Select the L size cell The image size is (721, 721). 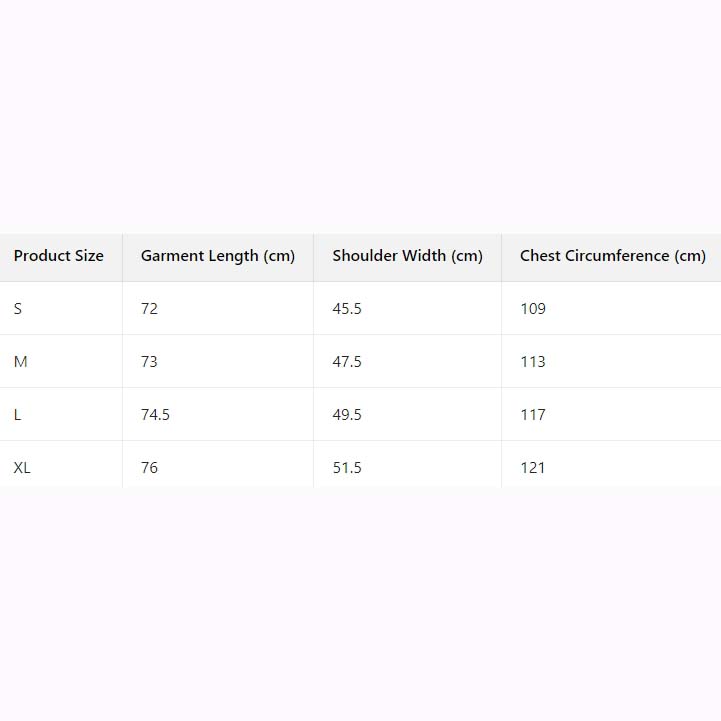(x=18, y=415)
